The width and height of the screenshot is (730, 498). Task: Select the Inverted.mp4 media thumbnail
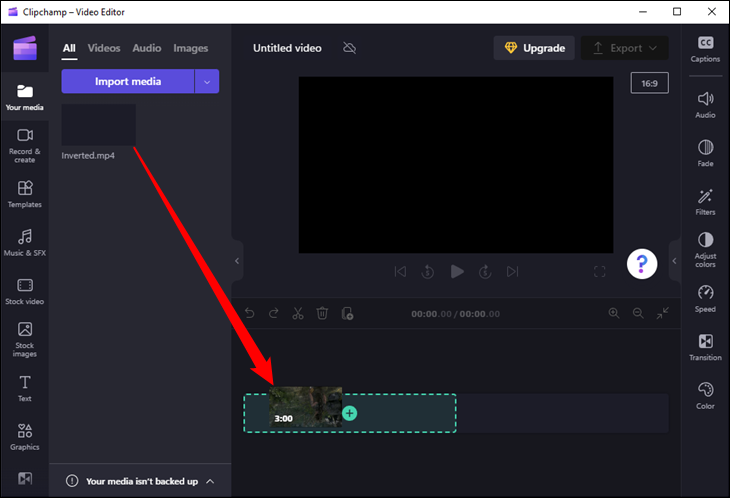coord(98,125)
